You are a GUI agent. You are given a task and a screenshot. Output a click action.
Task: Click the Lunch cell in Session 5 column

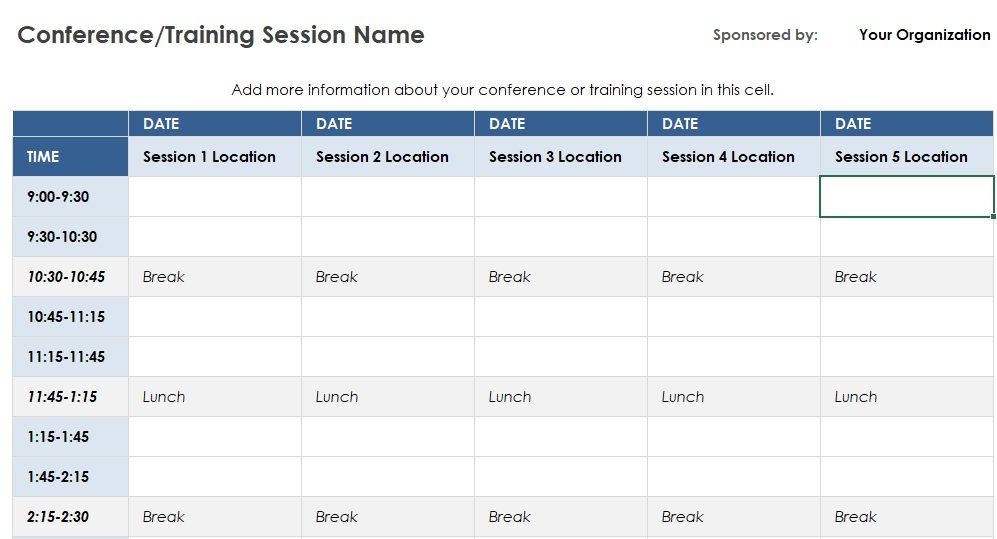pos(907,397)
